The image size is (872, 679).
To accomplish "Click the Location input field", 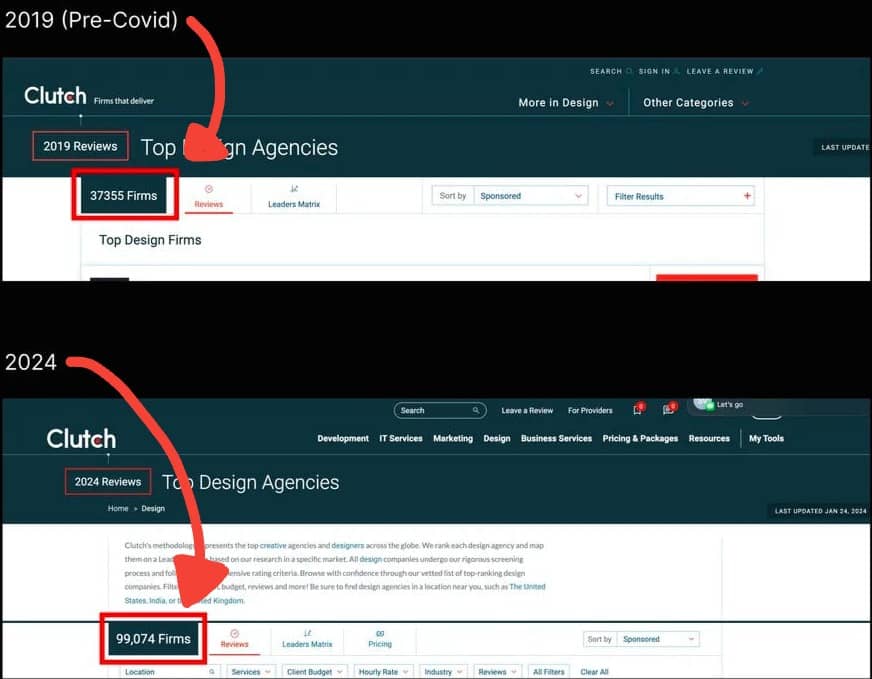I will pos(170,672).
